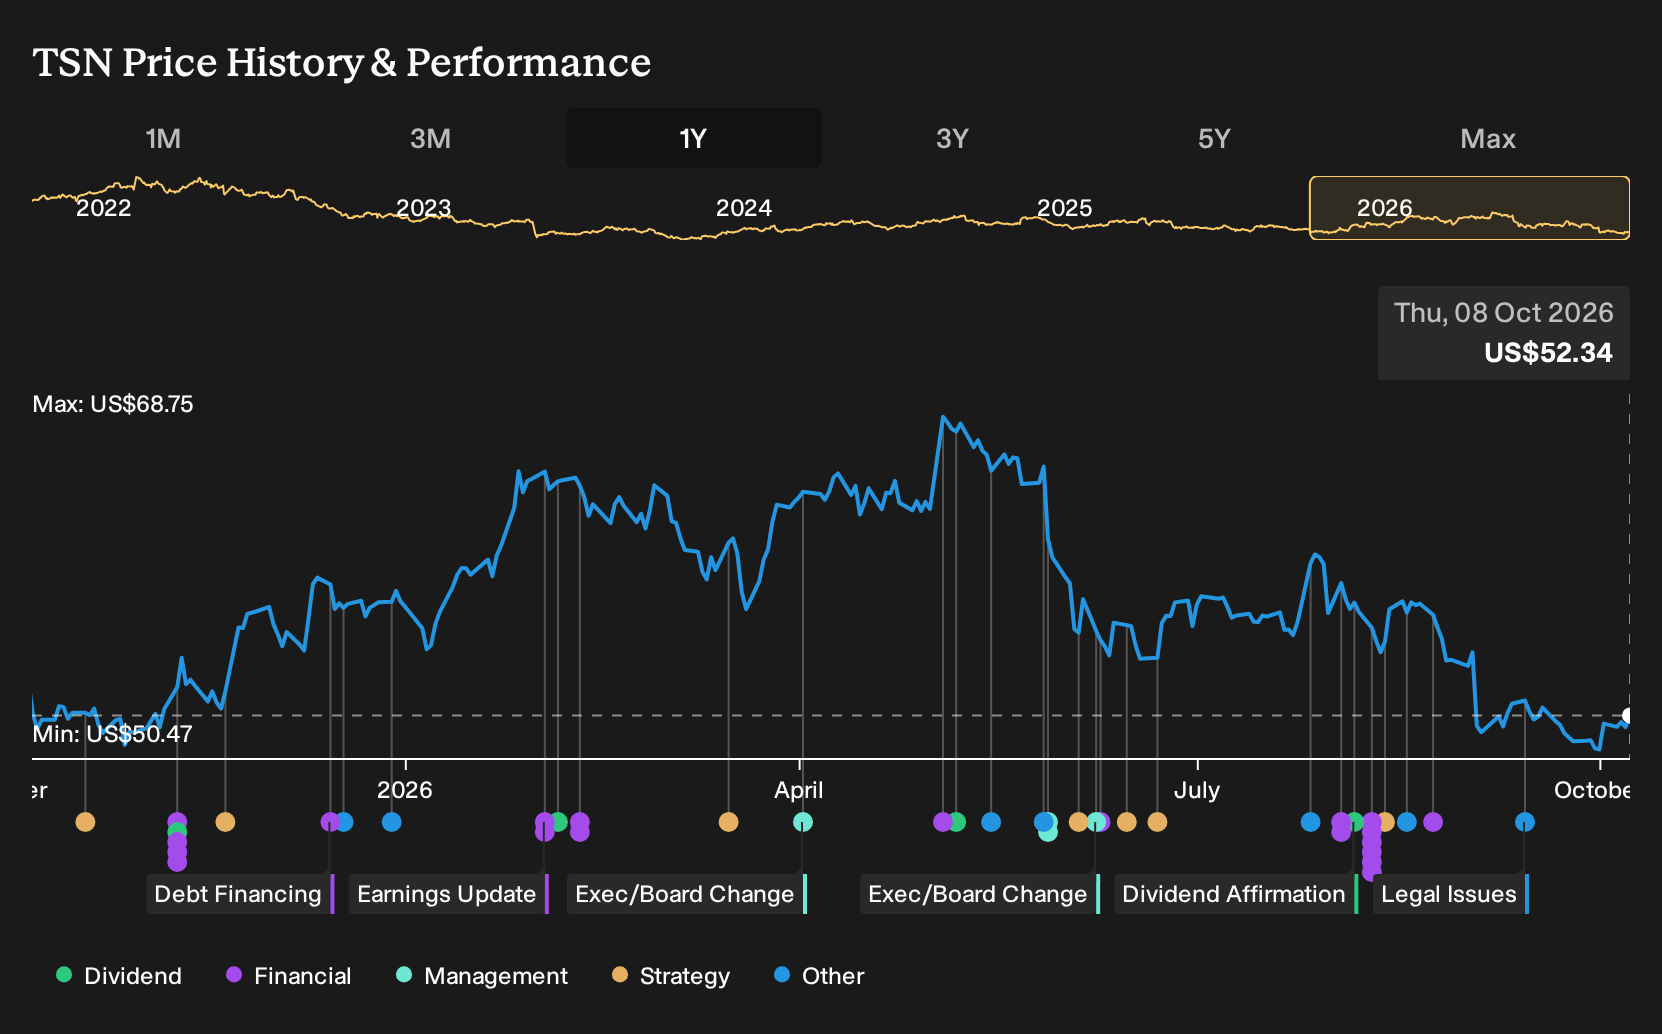This screenshot has width=1662, height=1034.
Task: Select the 1Y time range tab
Action: click(694, 138)
